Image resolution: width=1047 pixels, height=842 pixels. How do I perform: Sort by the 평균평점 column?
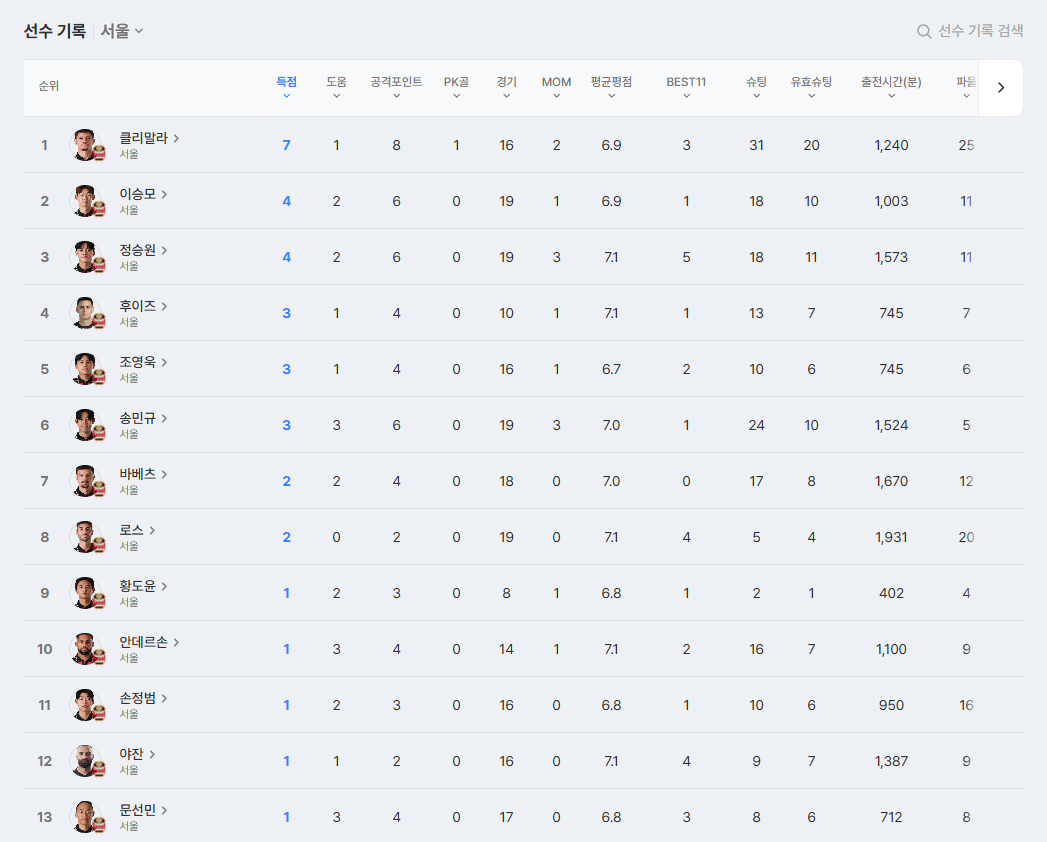coord(611,87)
